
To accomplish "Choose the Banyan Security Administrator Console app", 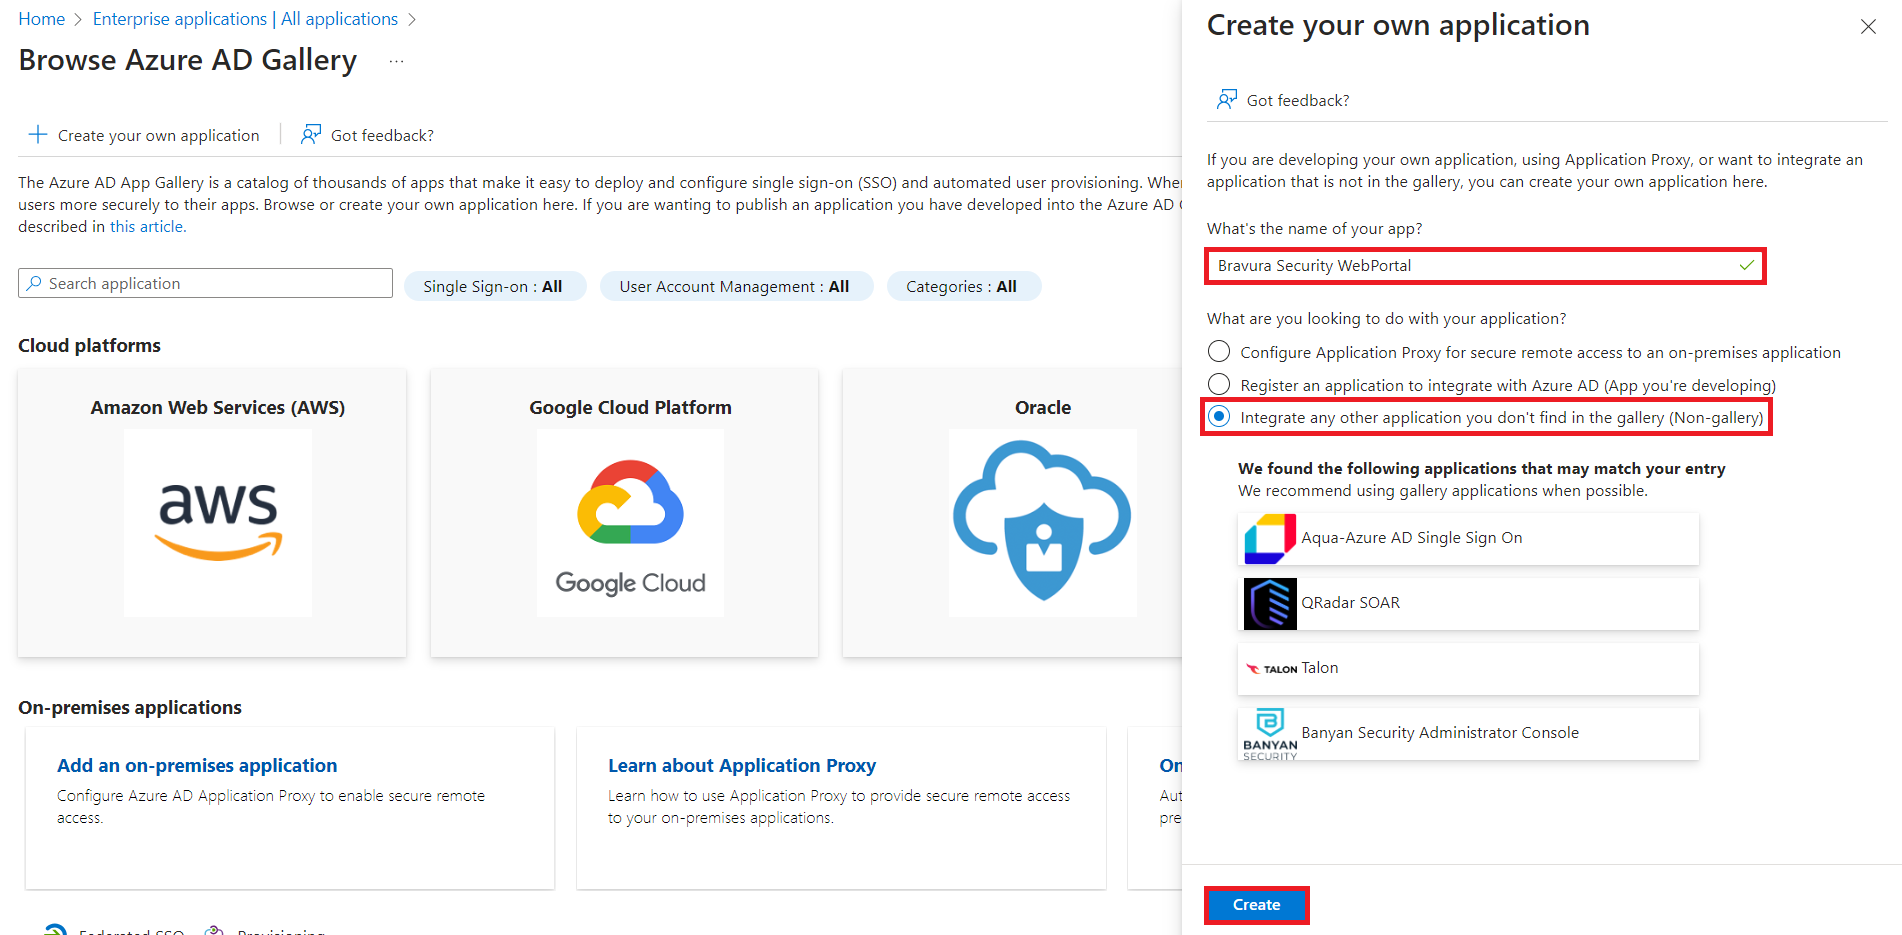I will point(1467,732).
